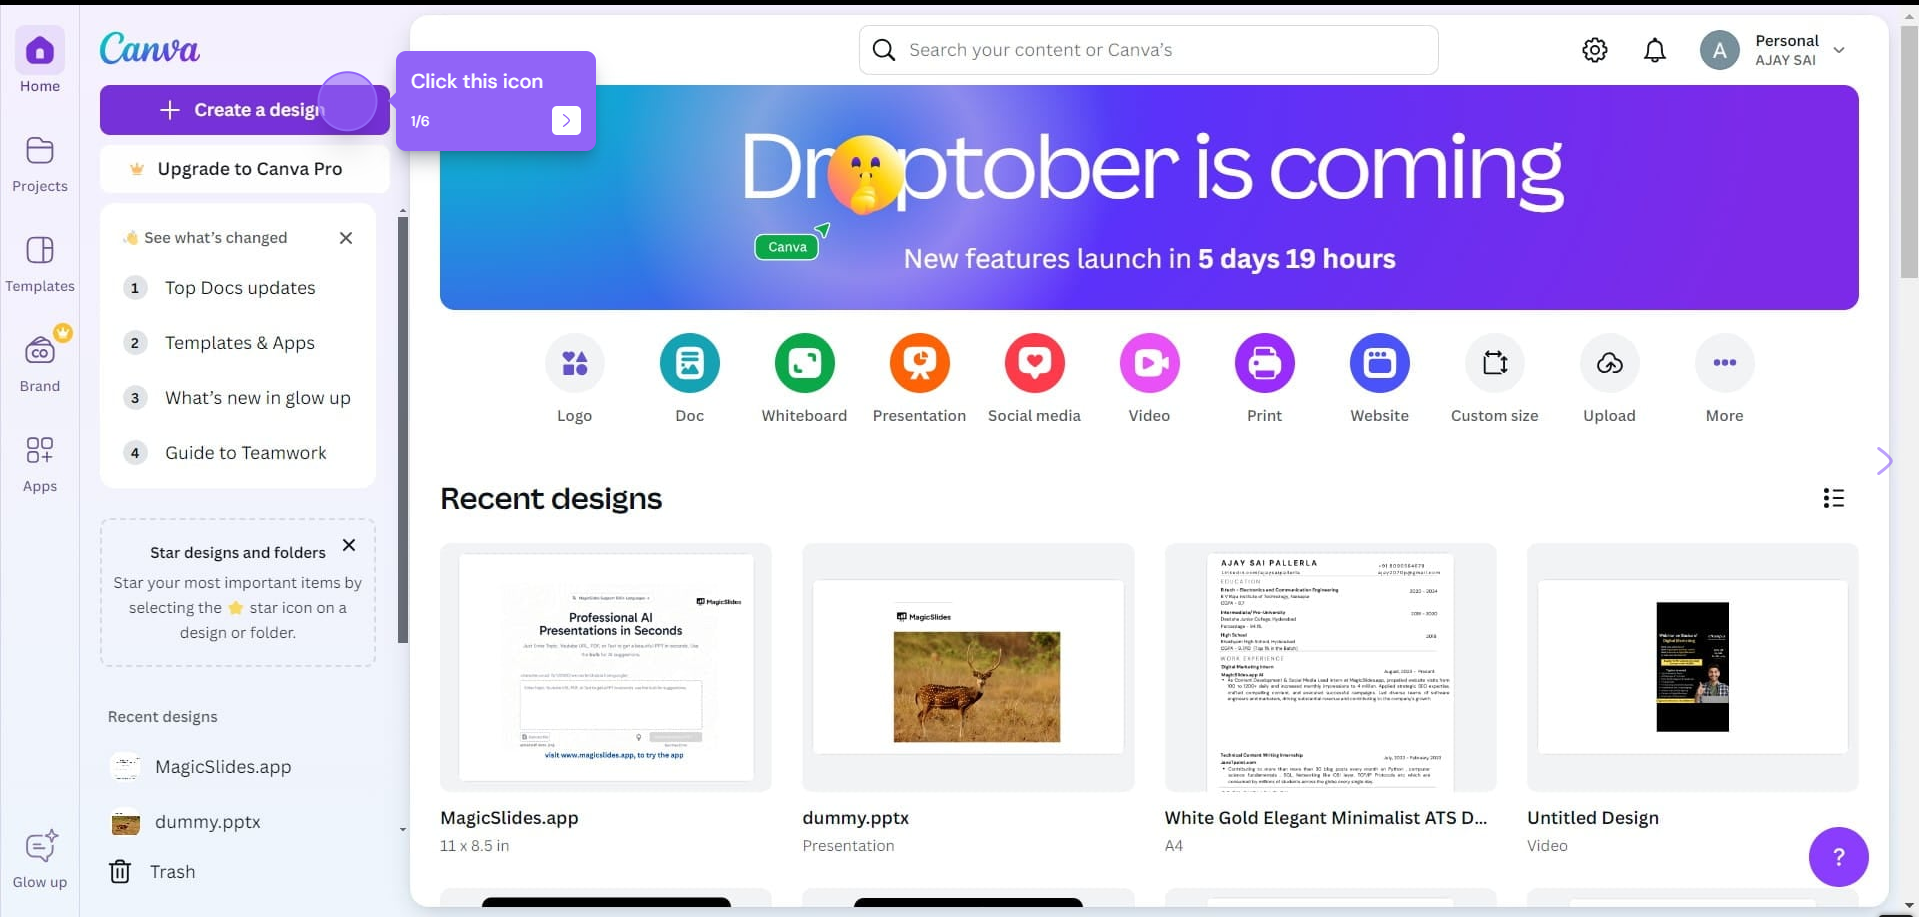Advance the tooltip to the next step
Image resolution: width=1919 pixels, height=917 pixels.
coord(566,120)
